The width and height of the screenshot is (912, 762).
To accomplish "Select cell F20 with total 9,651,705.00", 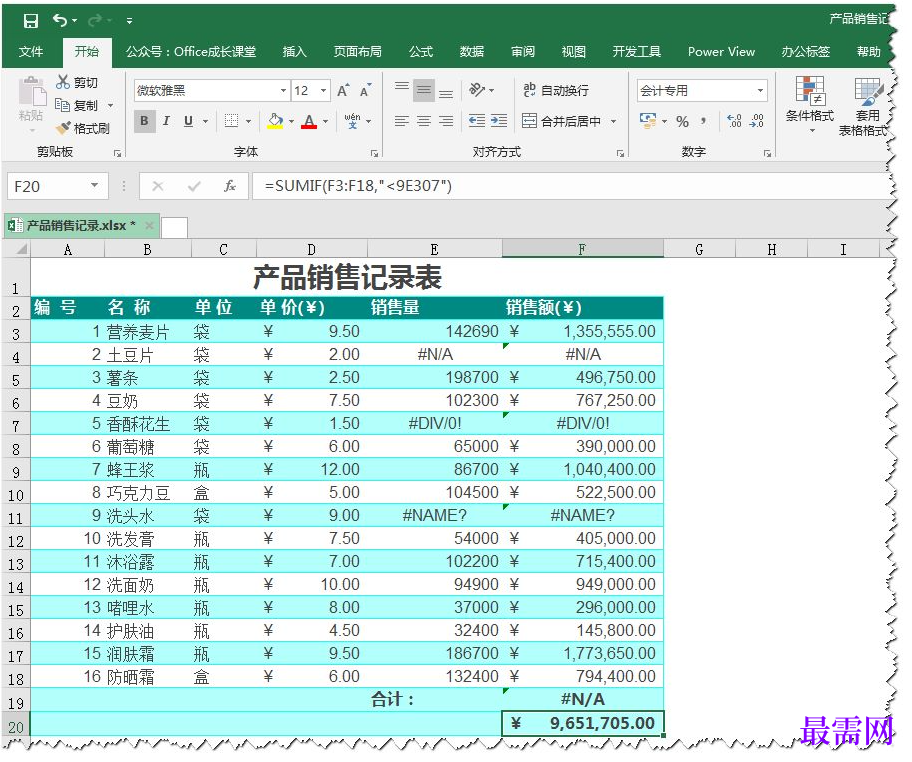I will (582, 723).
